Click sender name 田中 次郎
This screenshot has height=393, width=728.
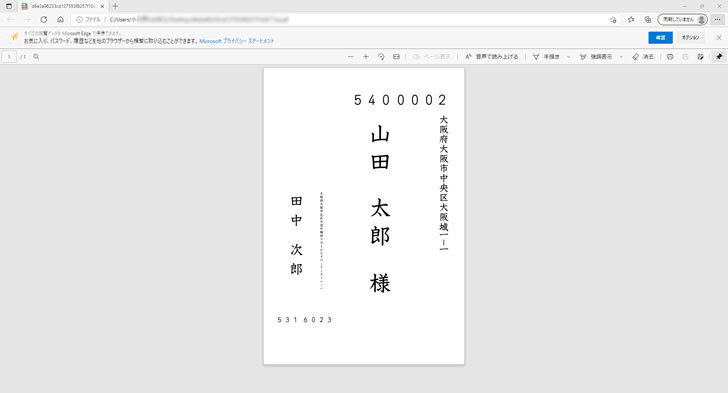296,235
